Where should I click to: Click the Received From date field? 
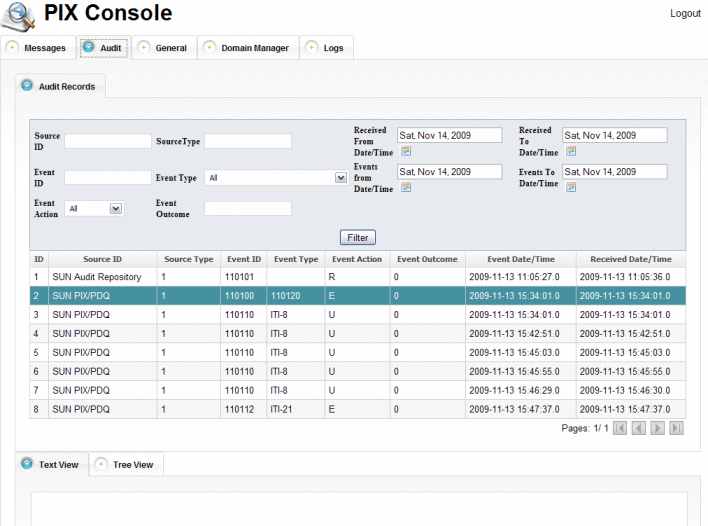click(x=449, y=135)
